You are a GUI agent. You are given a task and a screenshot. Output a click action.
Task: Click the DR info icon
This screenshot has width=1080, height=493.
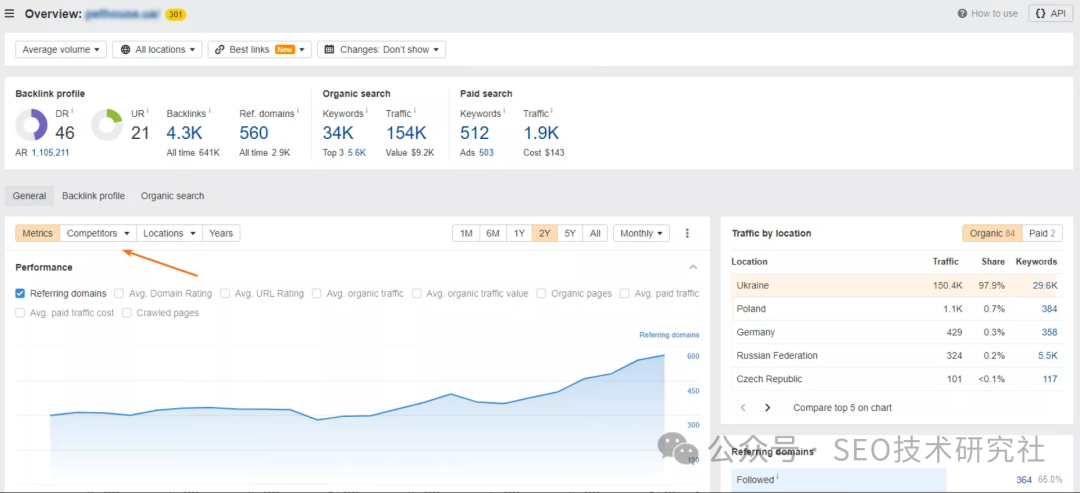click(73, 112)
